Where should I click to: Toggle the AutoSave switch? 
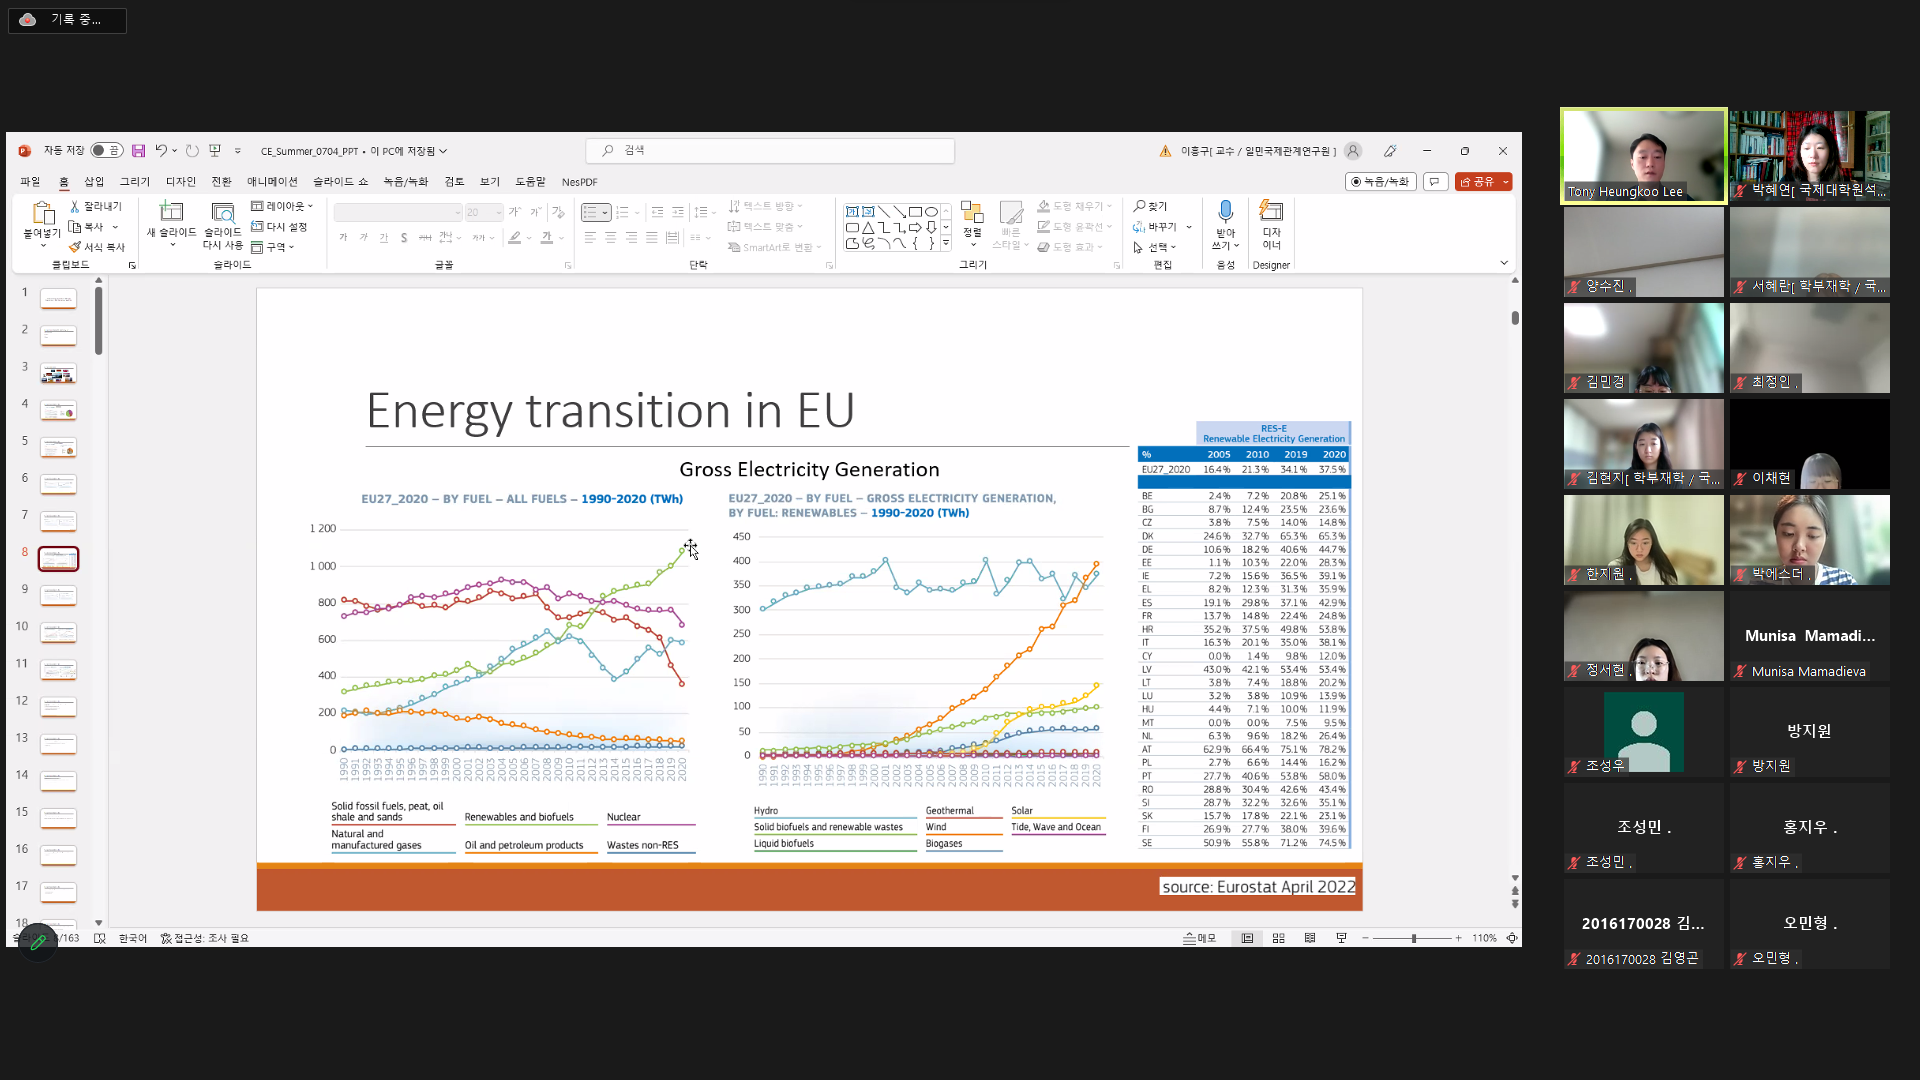tap(106, 151)
